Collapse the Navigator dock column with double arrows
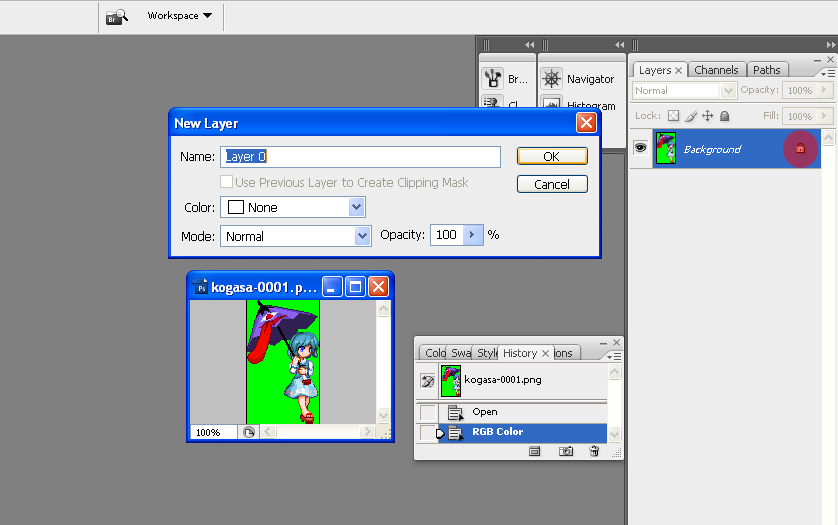 619,45
